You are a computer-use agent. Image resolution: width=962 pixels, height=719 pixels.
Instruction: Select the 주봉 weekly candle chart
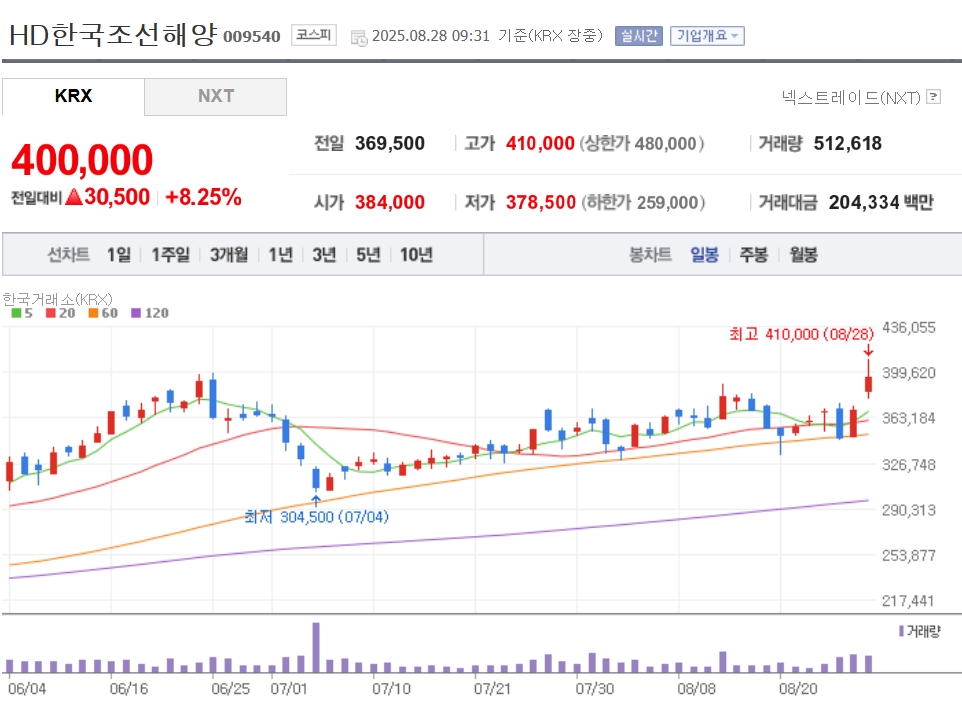click(753, 254)
